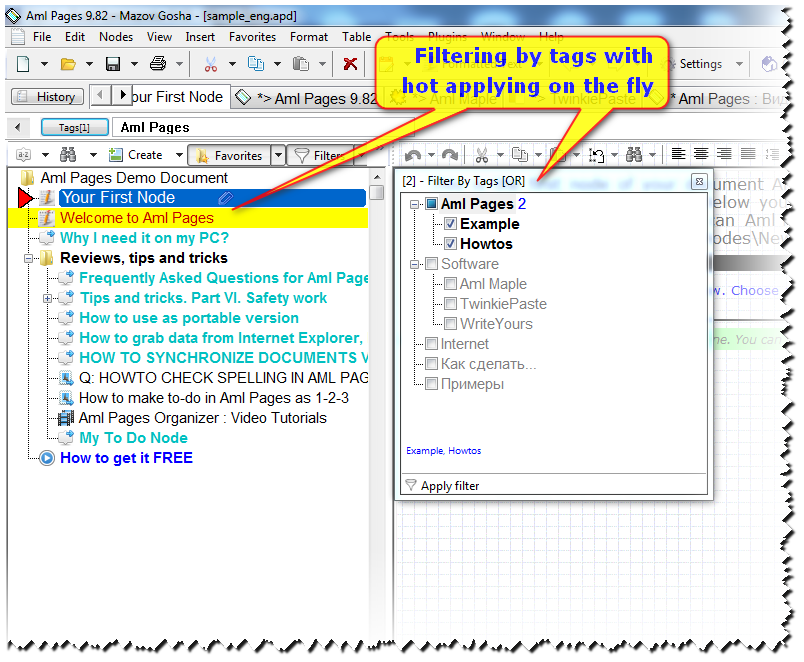Open the Format menu
Viewport: 804px width, 662px height.
(309, 37)
